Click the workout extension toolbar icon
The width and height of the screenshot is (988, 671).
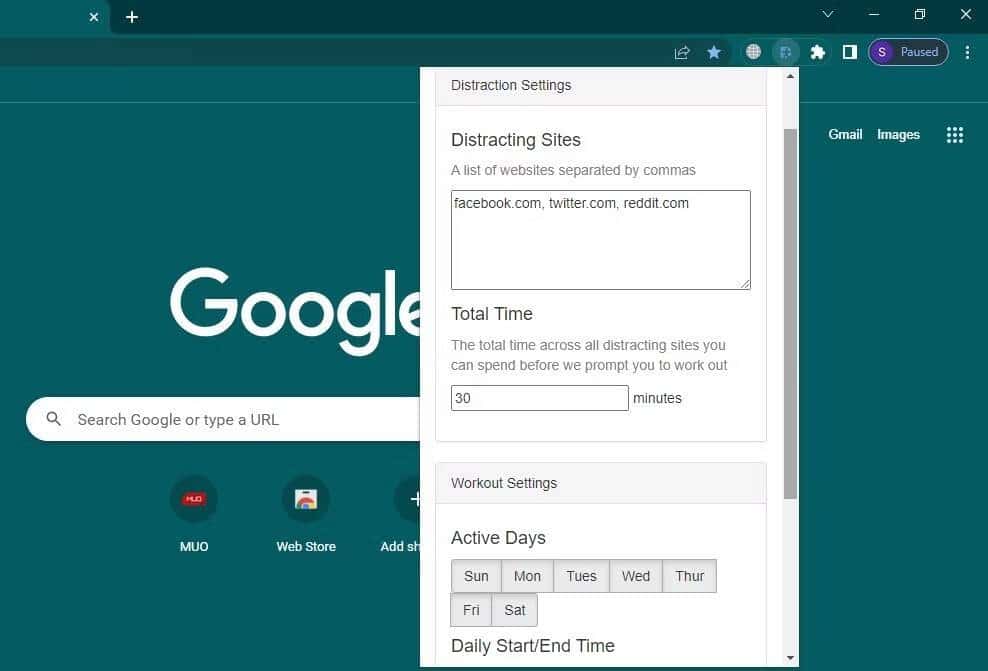pos(785,52)
